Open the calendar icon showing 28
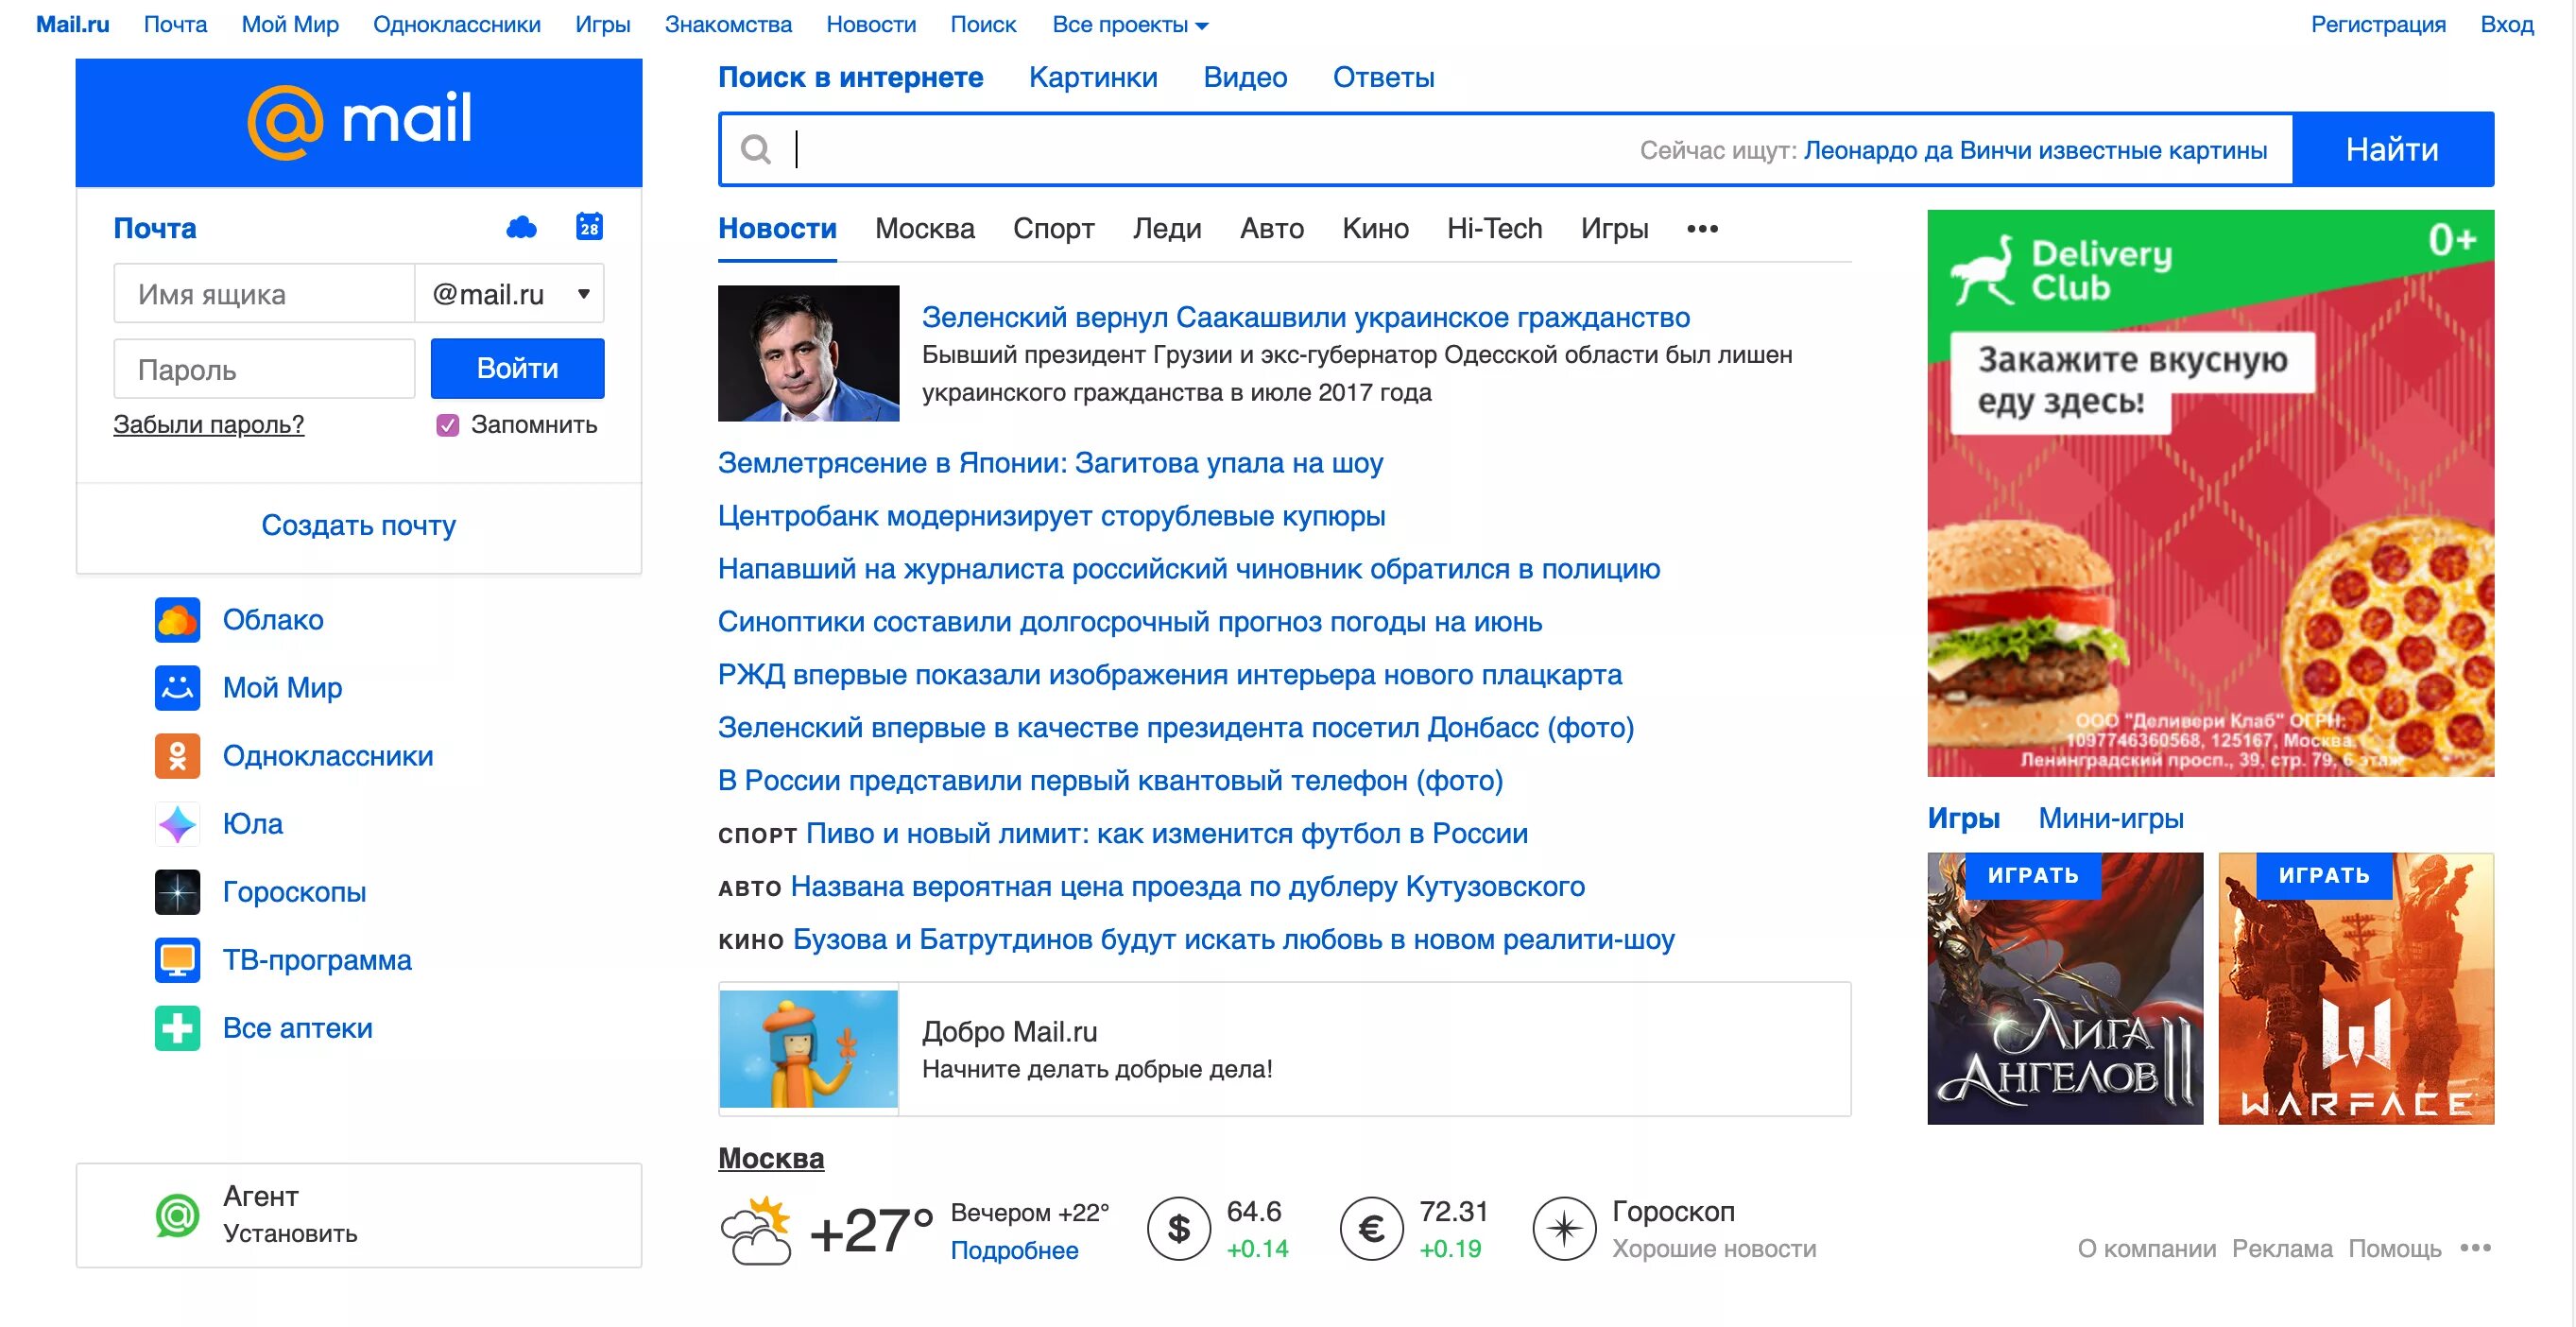 pyautogui.click(x=589, y=227)
